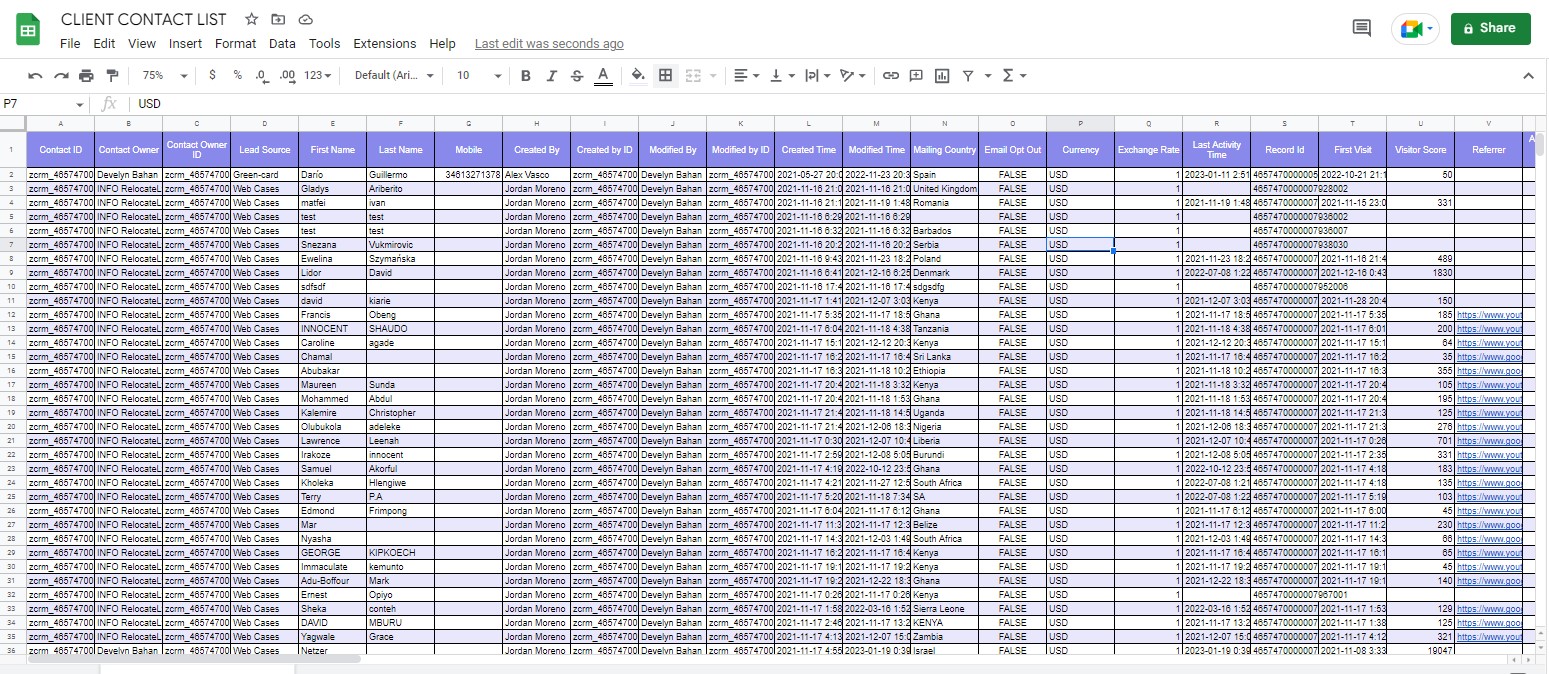Toggle strikethrough formatting
The width and height of the screenshot is (1549, 674).
577,76
